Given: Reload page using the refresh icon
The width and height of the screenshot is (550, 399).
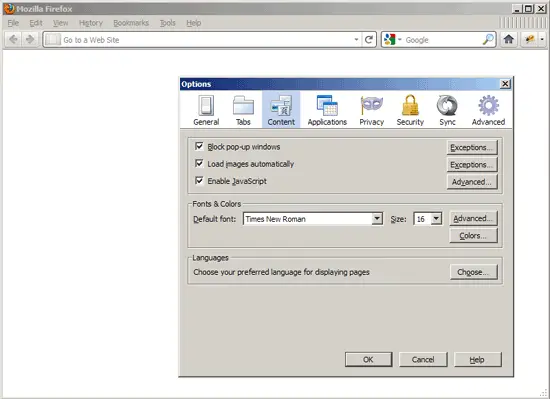Looking at the screenshot, I should [368, 40].
